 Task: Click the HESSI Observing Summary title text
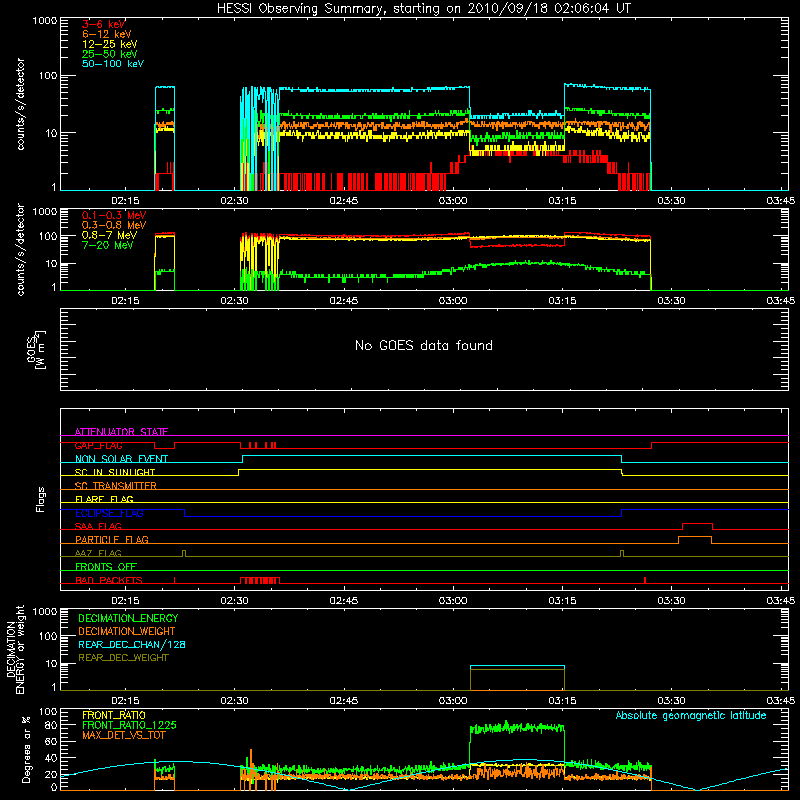423,9
